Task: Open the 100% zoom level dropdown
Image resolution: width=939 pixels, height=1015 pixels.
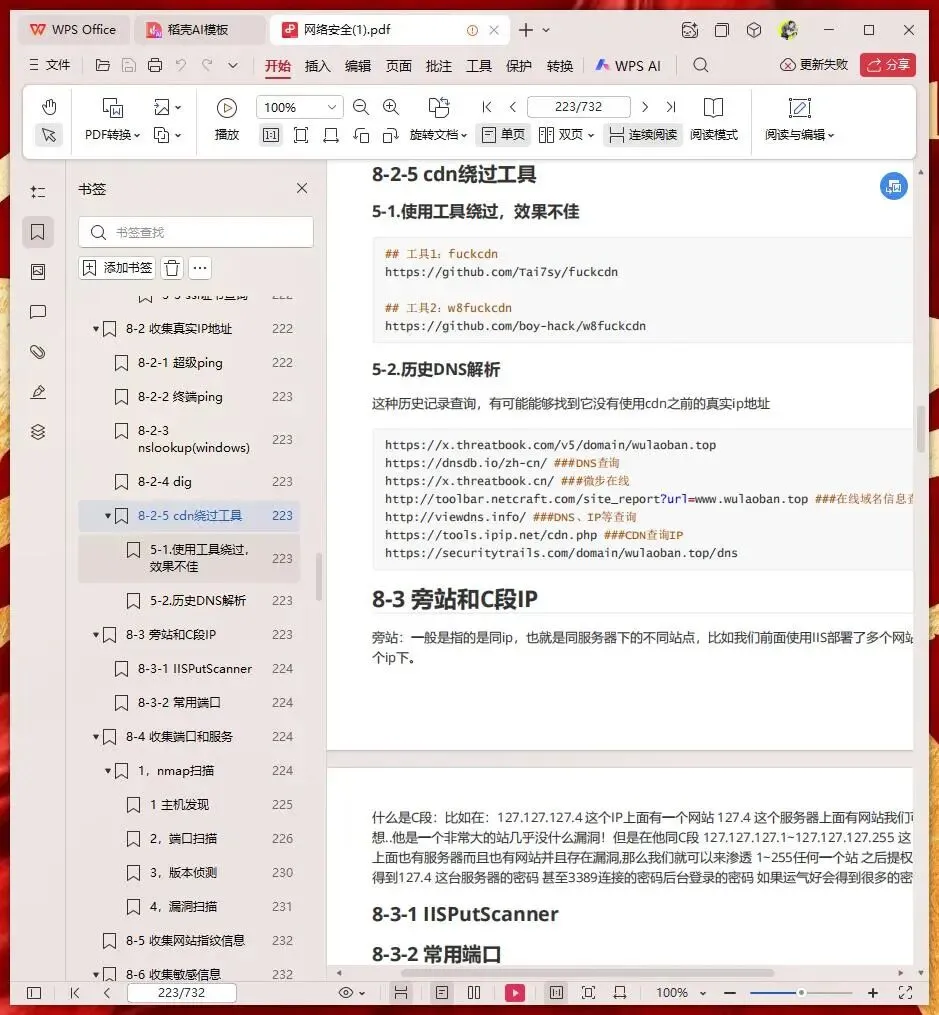Action: pos(300,107)
